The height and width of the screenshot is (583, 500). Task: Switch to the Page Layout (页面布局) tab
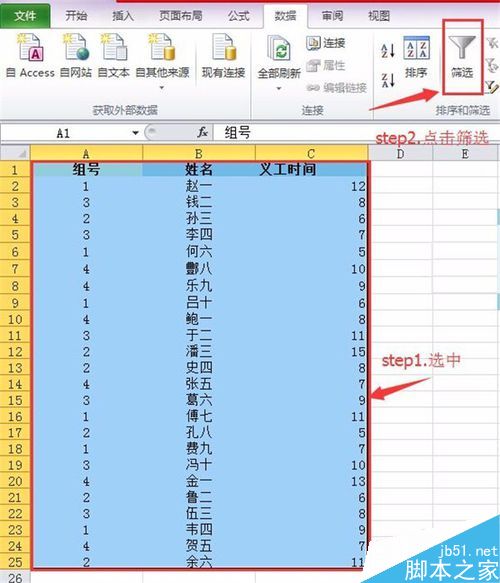pos(181,16)
